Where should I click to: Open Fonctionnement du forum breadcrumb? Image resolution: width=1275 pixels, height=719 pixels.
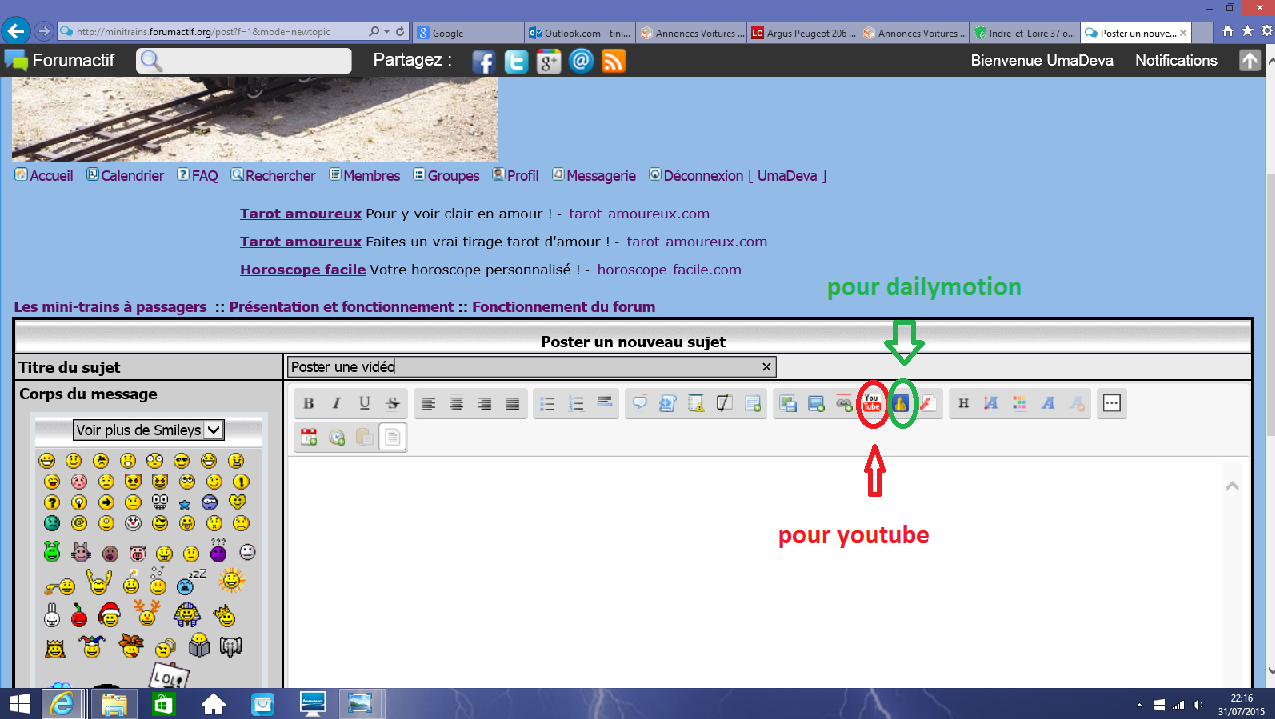[564, 307]
